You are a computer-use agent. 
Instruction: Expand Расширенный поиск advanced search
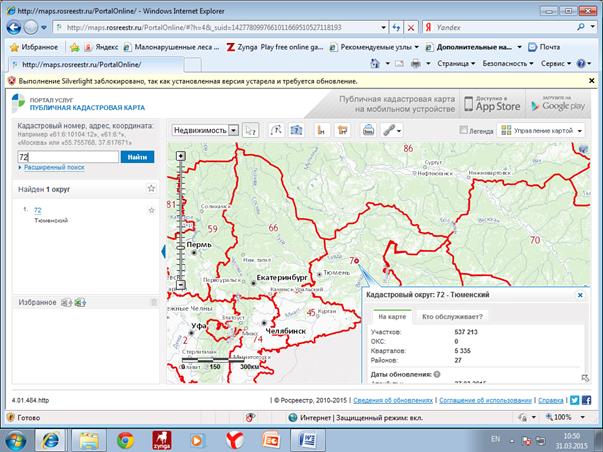[54, 167]
